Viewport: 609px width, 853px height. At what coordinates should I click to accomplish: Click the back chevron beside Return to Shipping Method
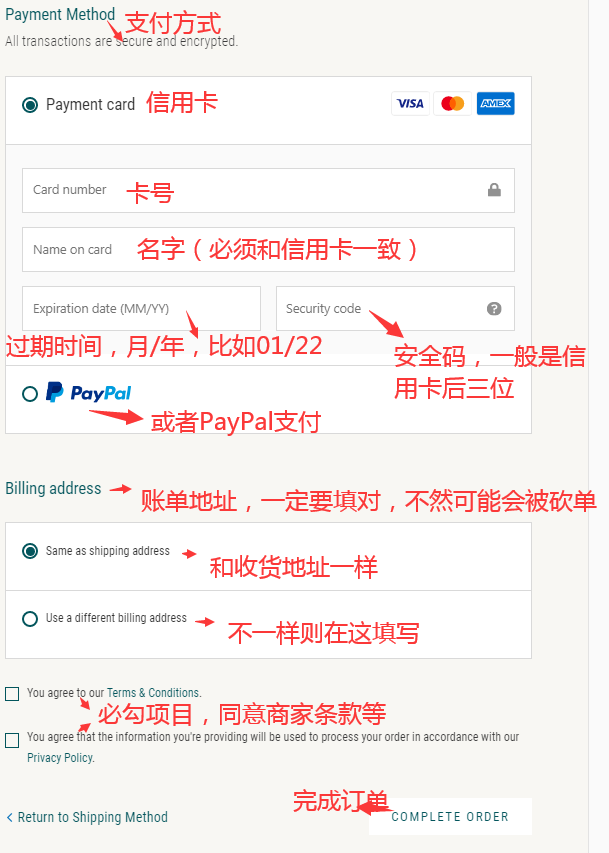[9, 817]
